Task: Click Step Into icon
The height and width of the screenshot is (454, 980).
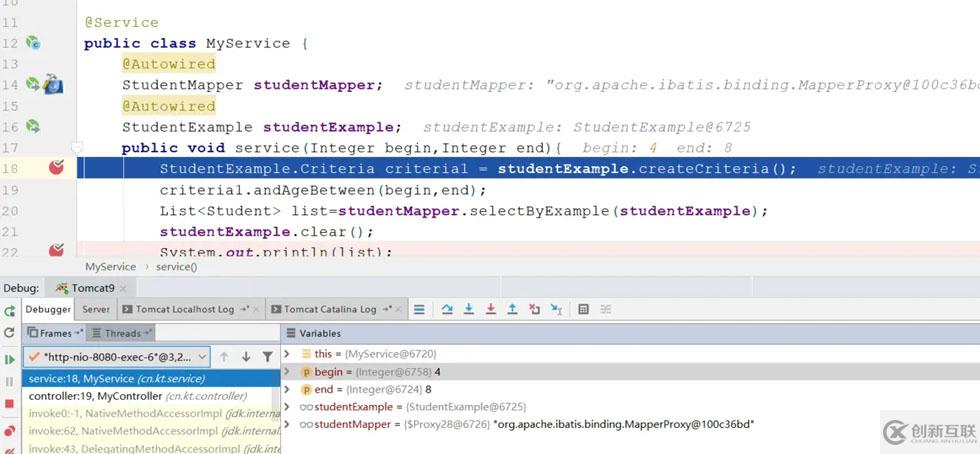Action: pyautogui.click(x=469, y=309)
